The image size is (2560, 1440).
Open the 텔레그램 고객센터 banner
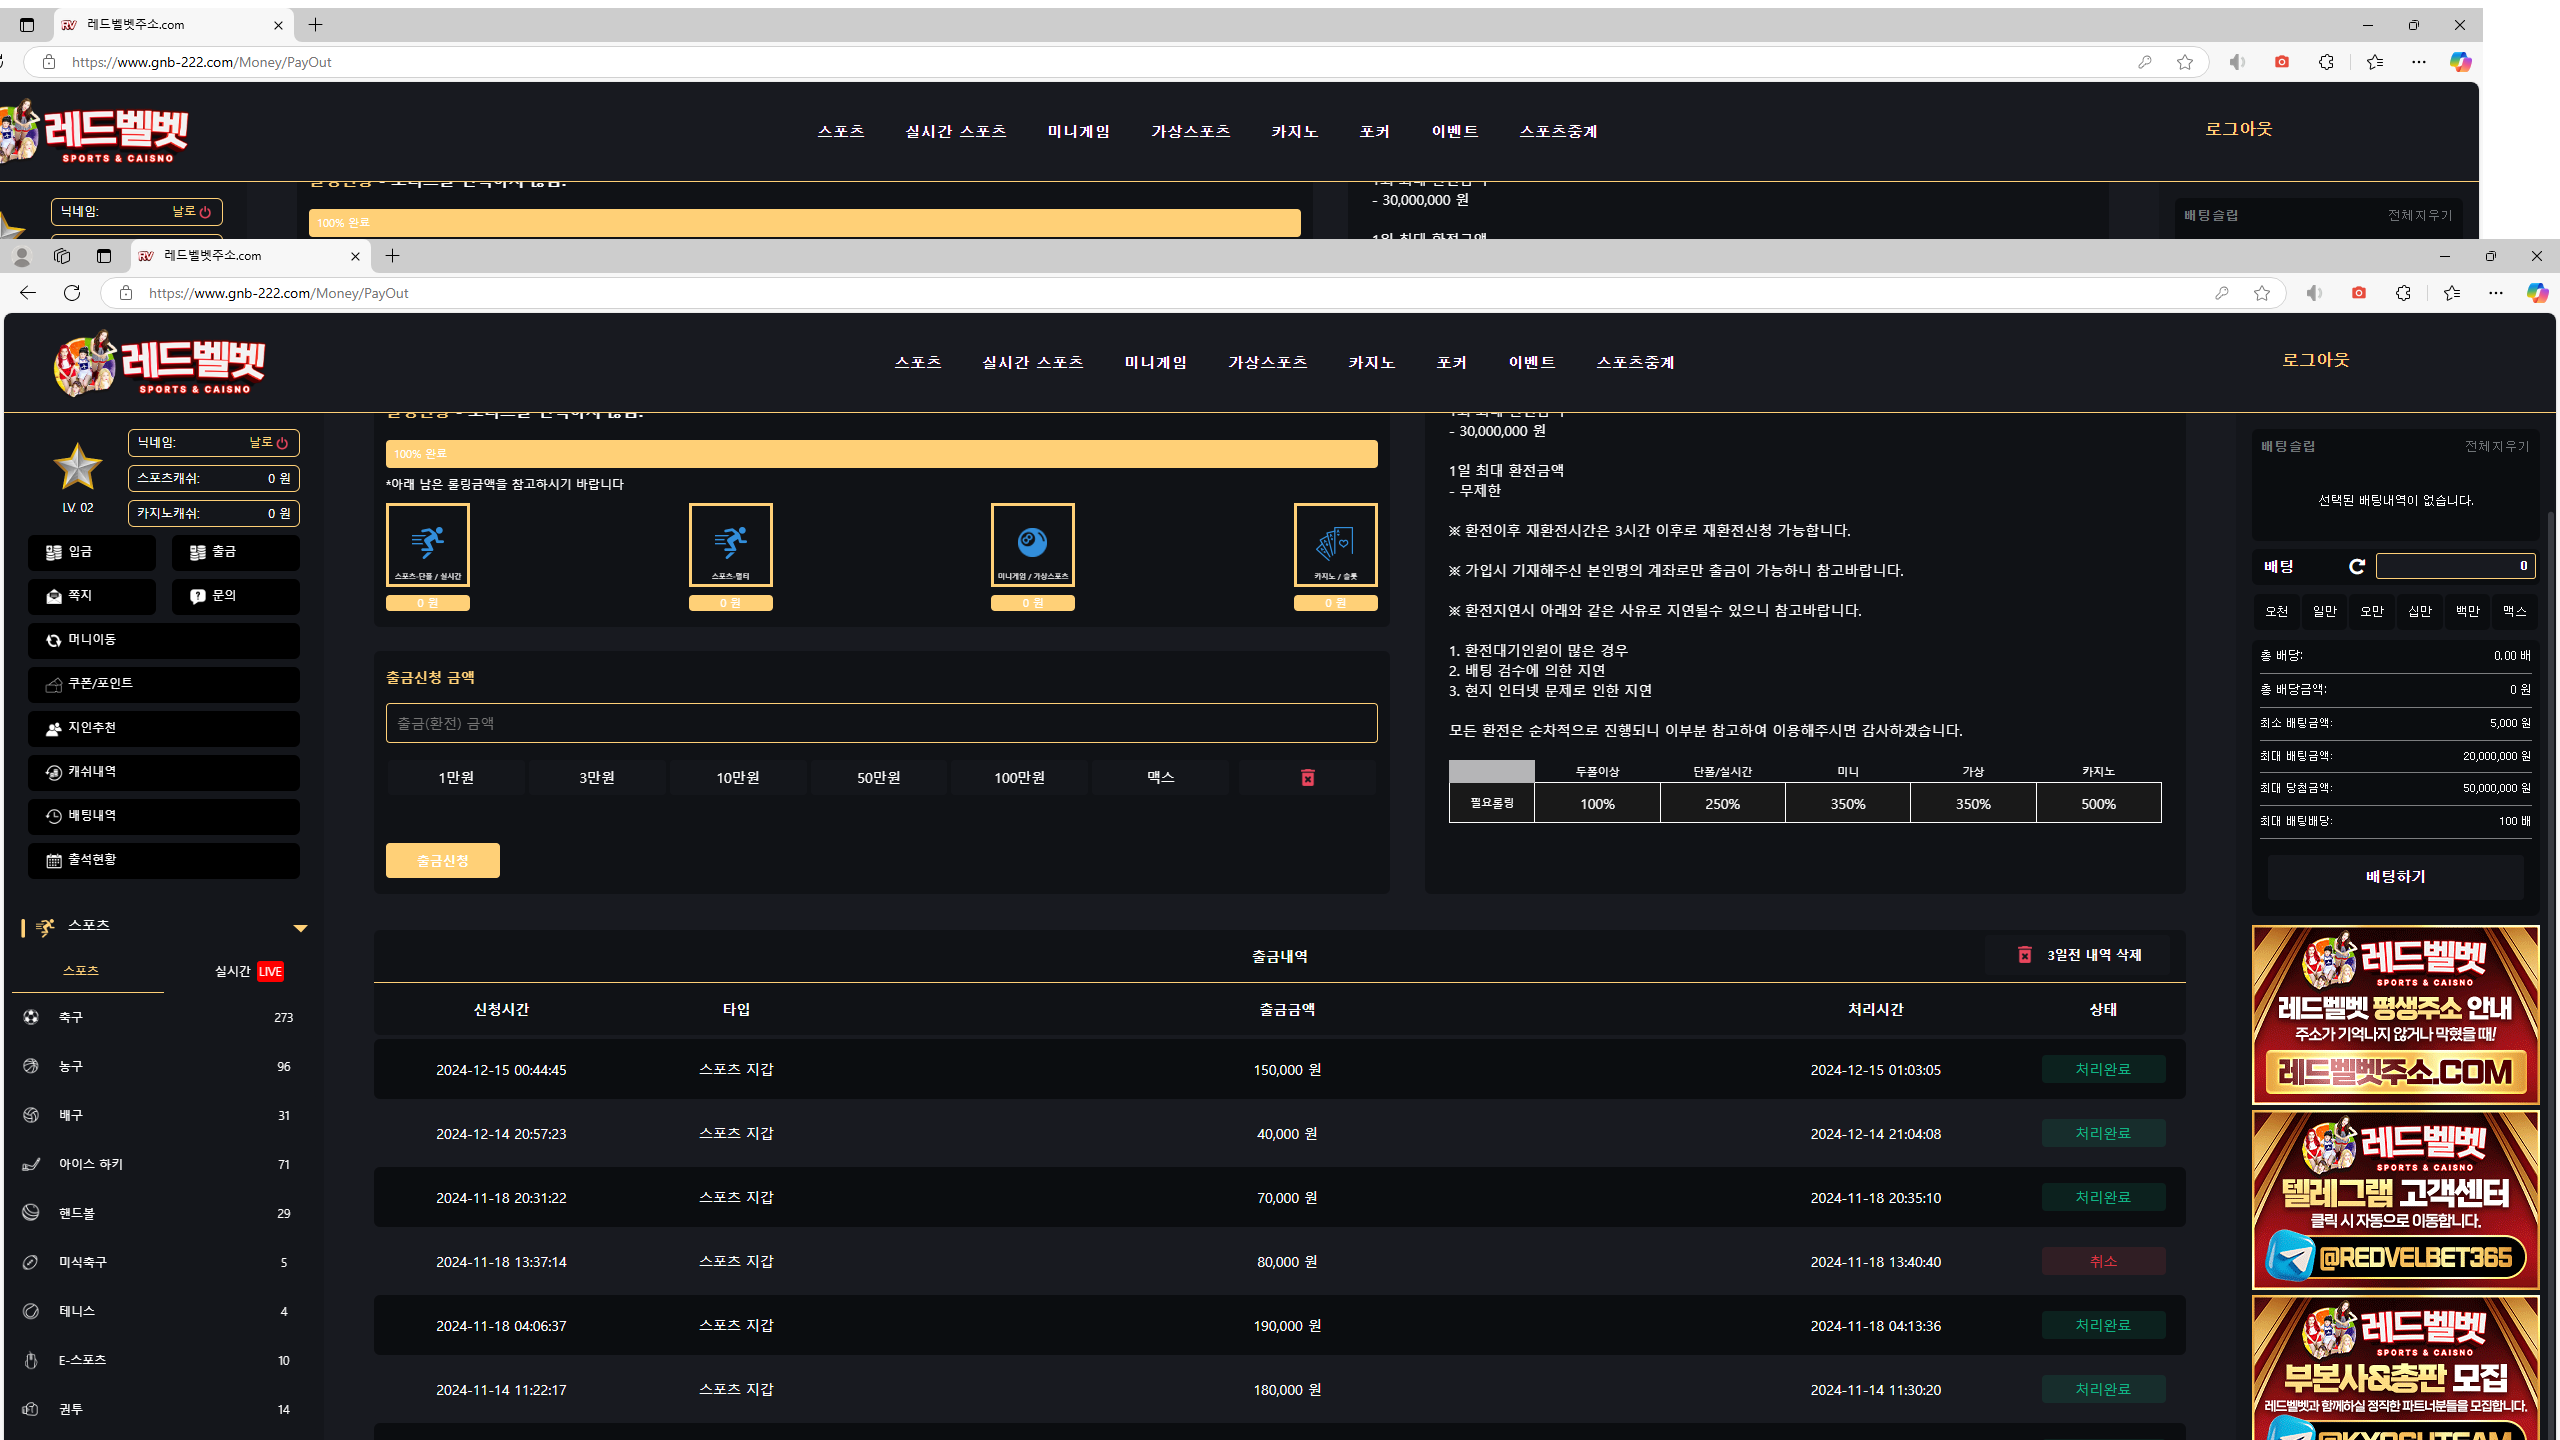point(2396,1200)
